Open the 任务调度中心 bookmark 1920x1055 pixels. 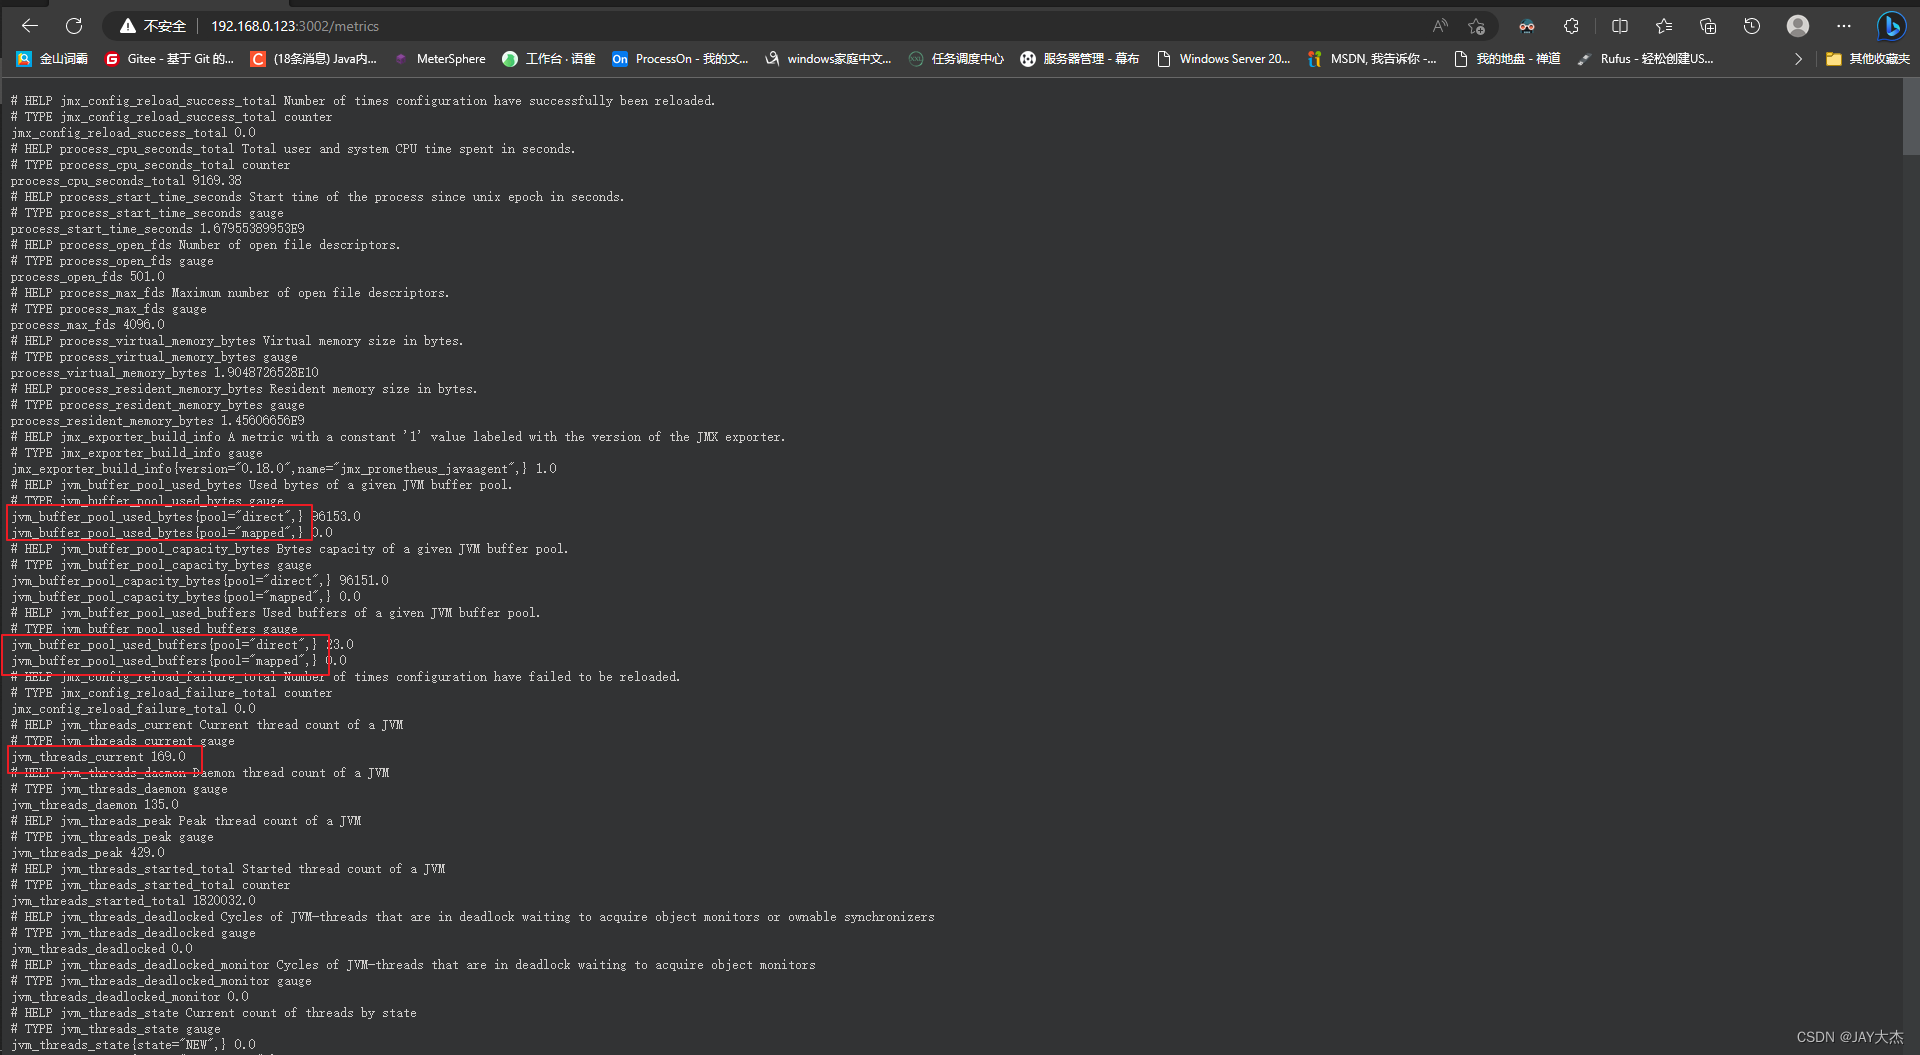(956, 59)
